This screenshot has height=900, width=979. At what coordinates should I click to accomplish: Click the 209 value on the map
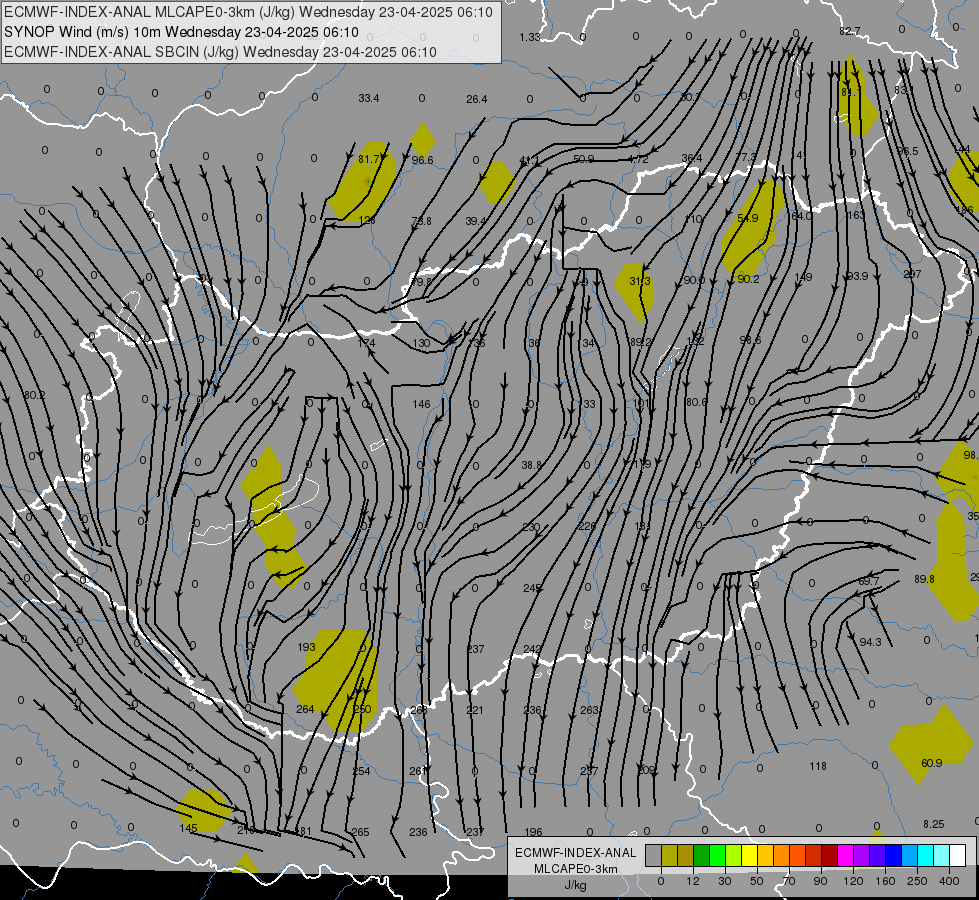point(646,769)
